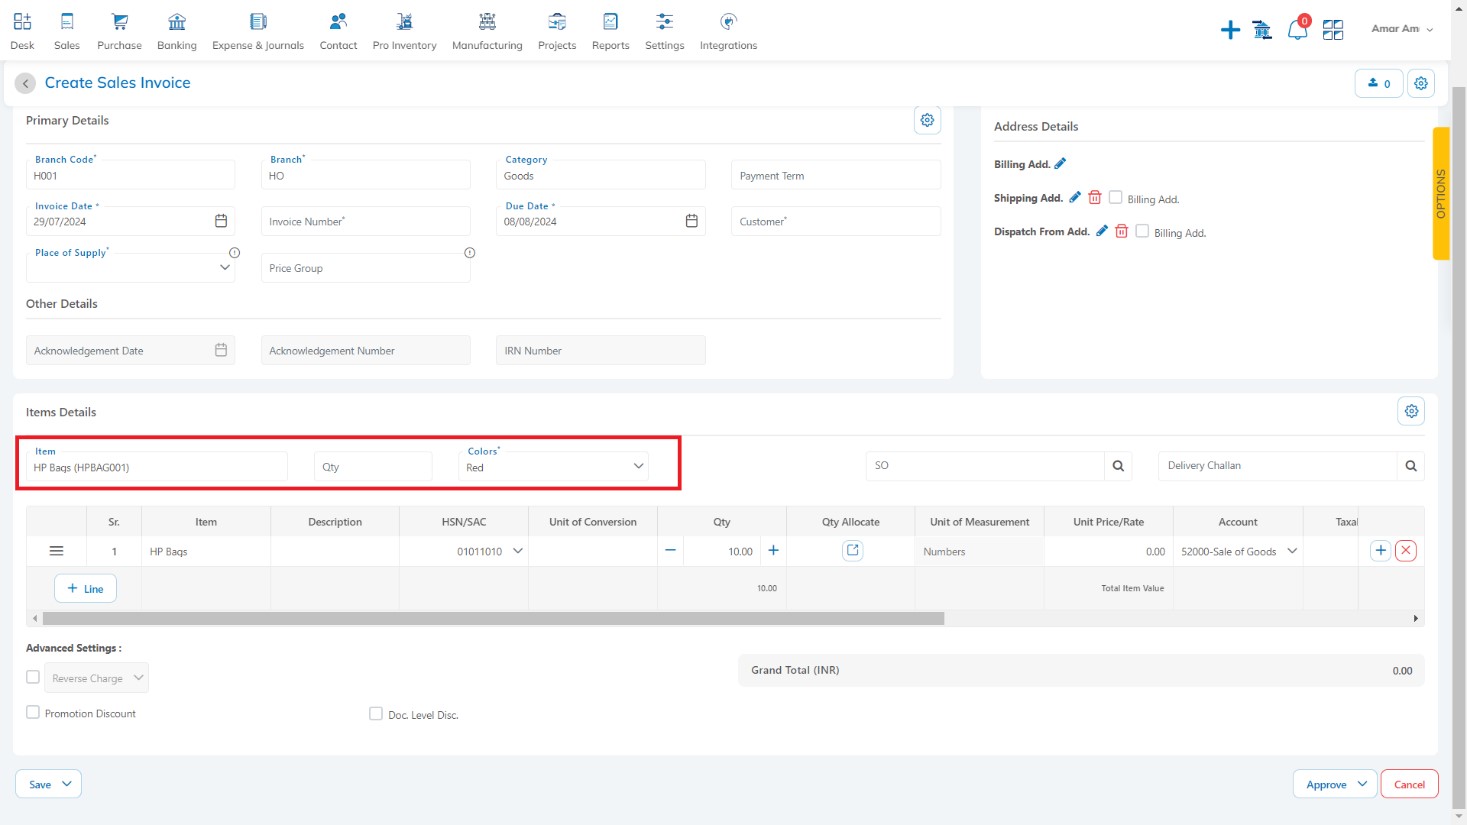Increase quantity with plus button
1467x825 pixels.
click(773, 550)
